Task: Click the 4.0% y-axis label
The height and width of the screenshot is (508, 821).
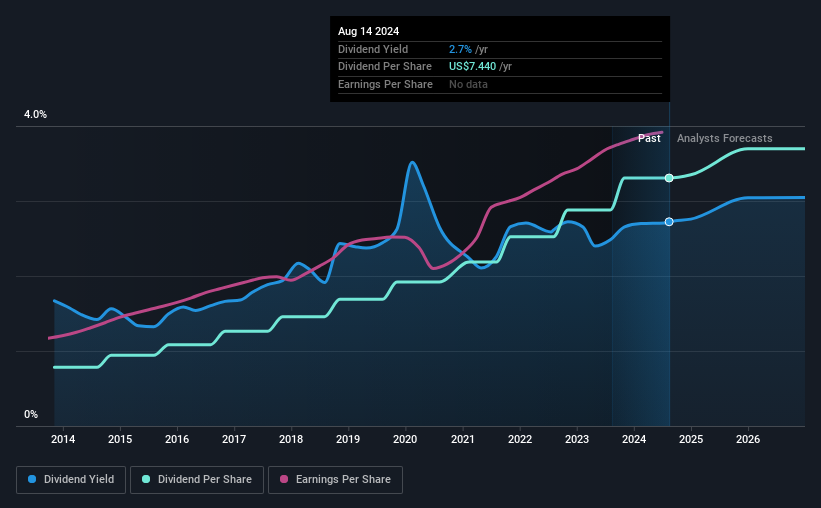Action: (35, 115)
